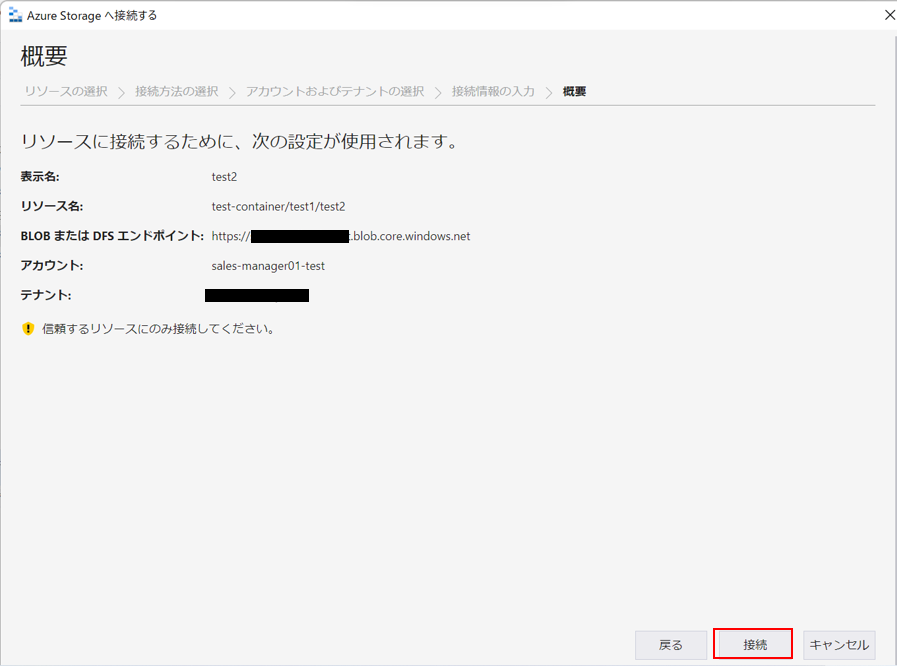Click the リソースに接続するために settings description text
Screen dimensions: 897x666
(x=240, y=141)
